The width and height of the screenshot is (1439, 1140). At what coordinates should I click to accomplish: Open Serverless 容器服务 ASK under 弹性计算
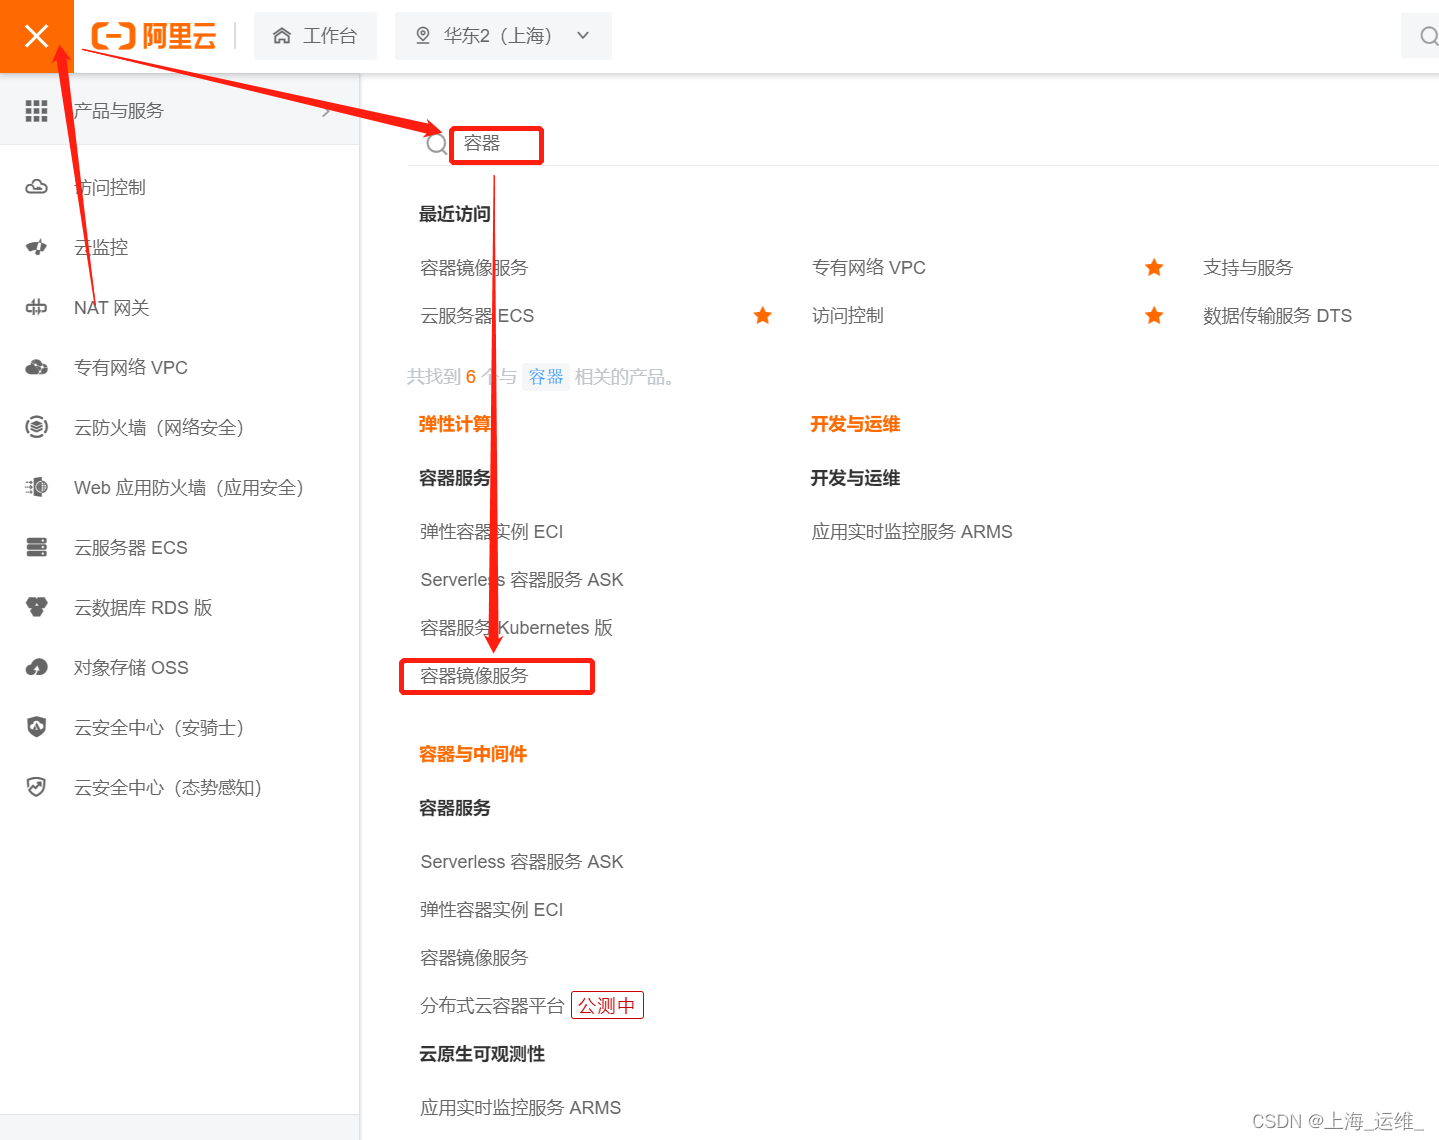[x=521, y=579]
